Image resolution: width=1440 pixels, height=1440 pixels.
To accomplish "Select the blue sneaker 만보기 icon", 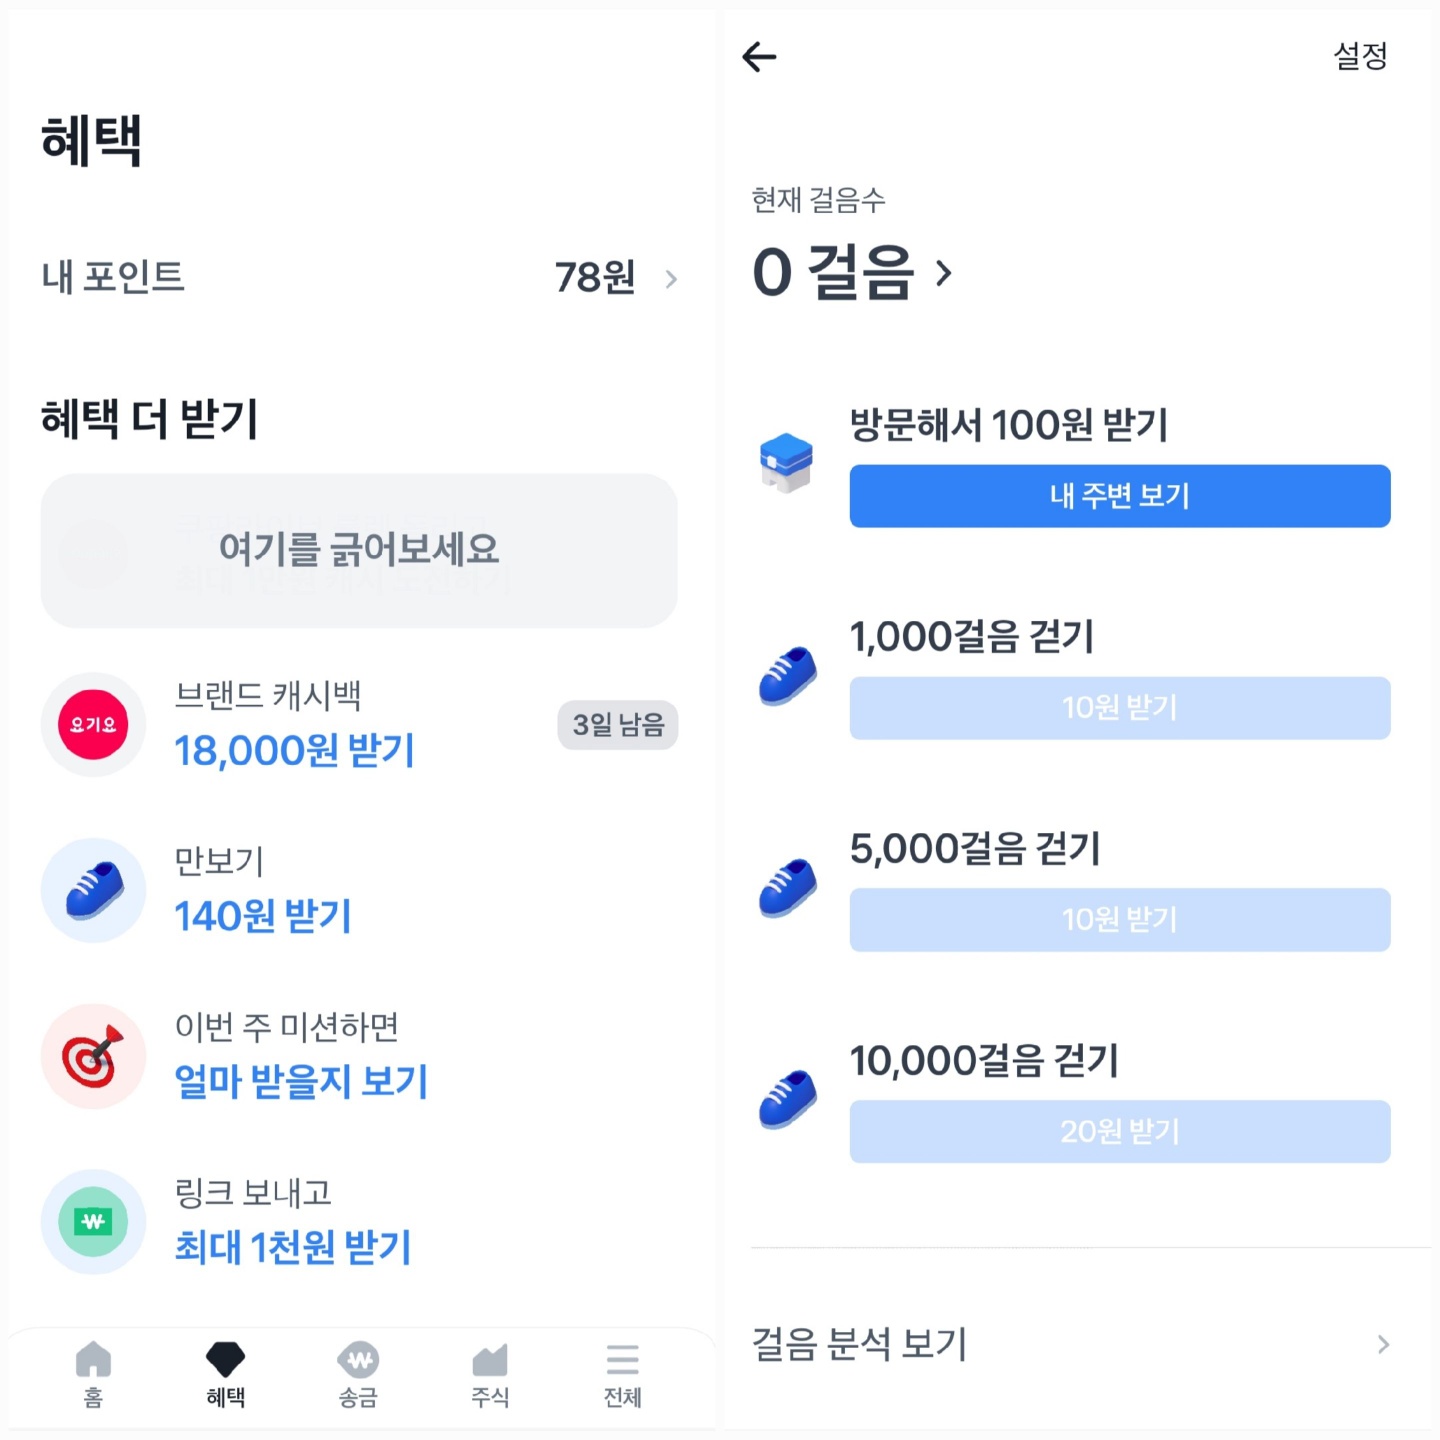I will click(x=93, y=889).
